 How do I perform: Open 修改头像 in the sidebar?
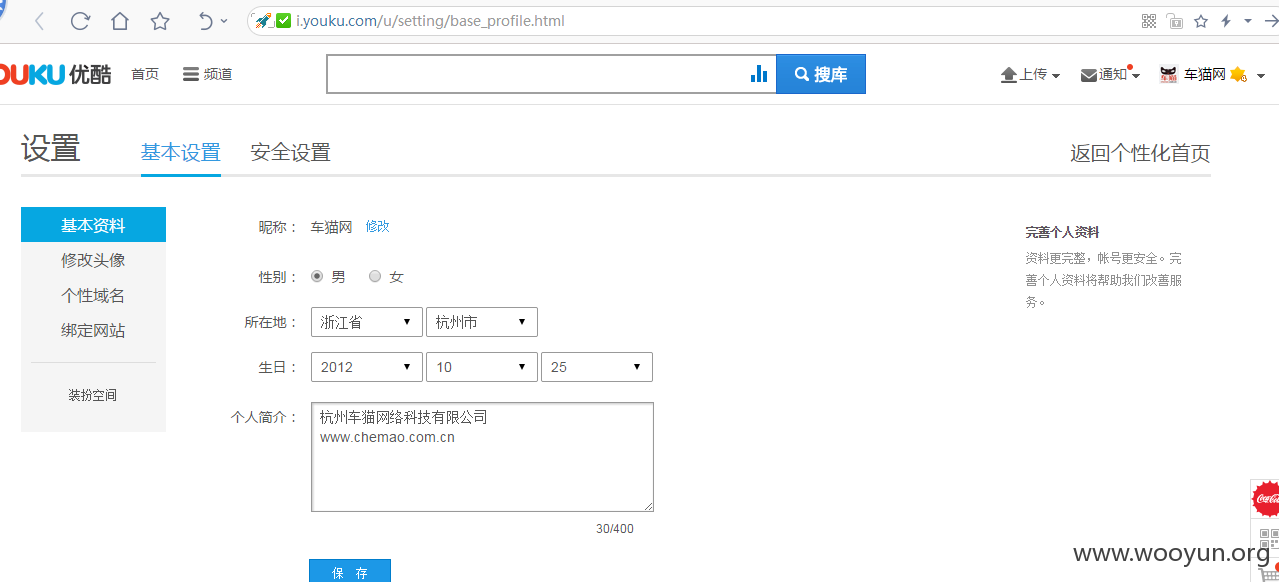93,260
